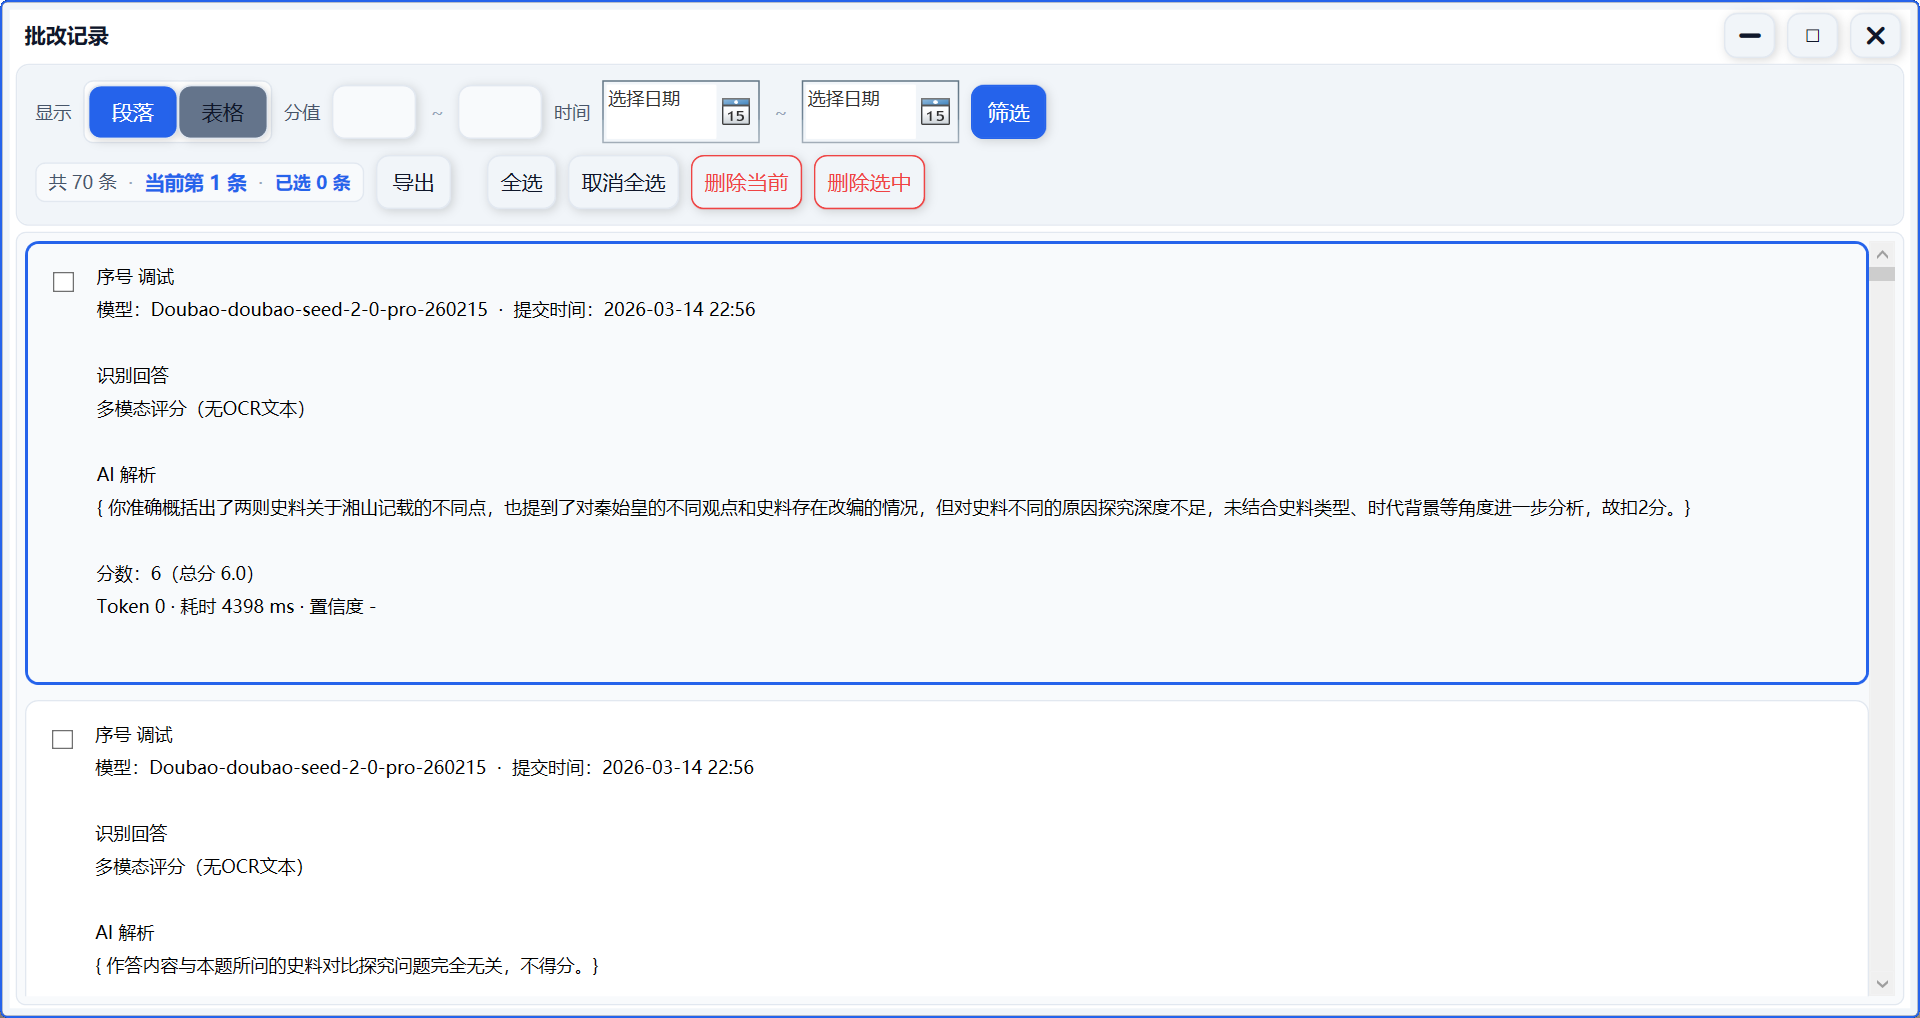Click the minimum 分值 input field
This screenshot has width=1920, height=1018.
click(374, 112)
